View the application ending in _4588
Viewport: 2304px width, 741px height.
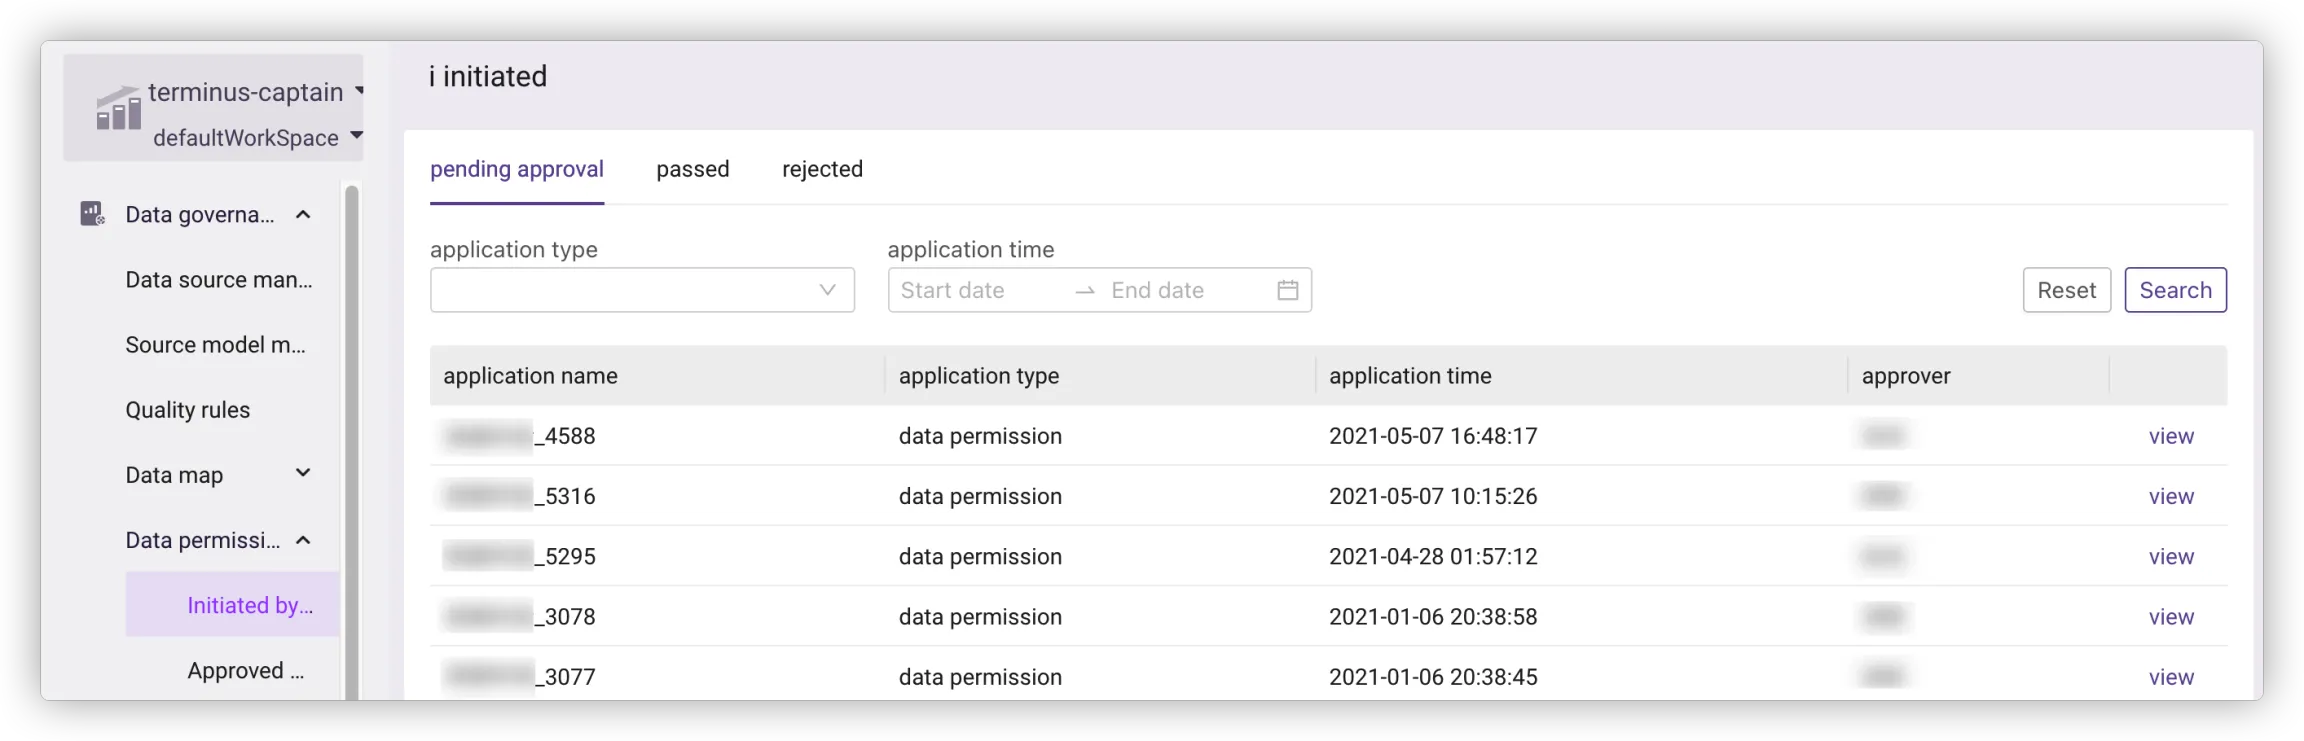tap(2171, 436)
